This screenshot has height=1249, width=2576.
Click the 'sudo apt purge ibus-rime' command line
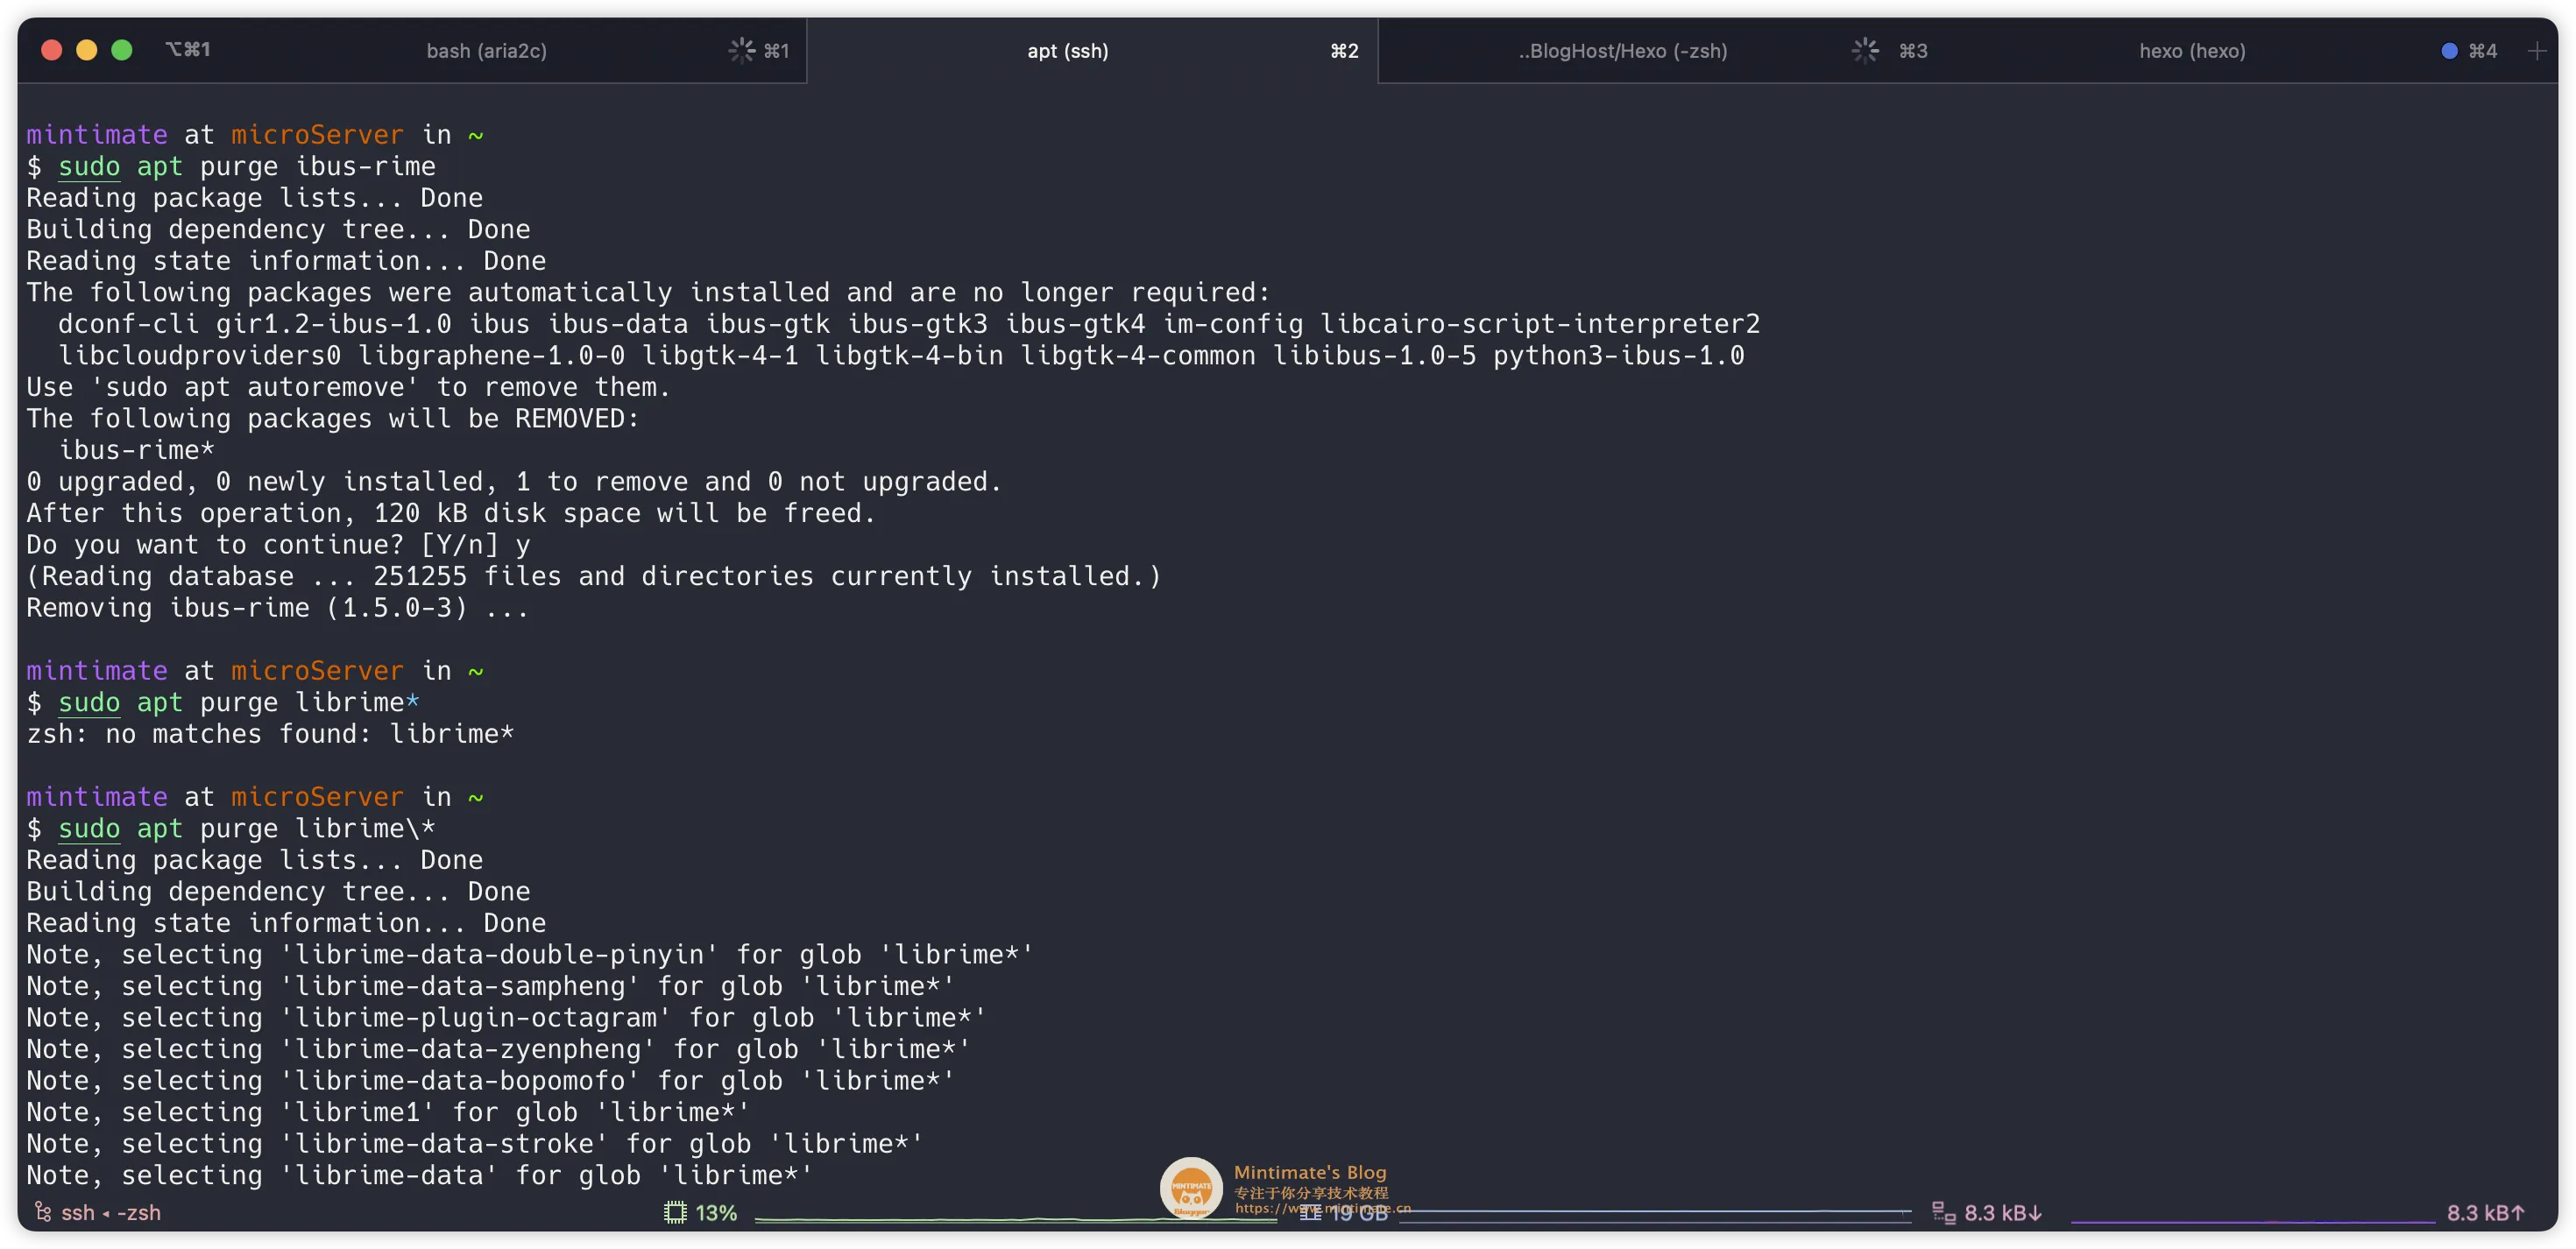tap(231, 166)
